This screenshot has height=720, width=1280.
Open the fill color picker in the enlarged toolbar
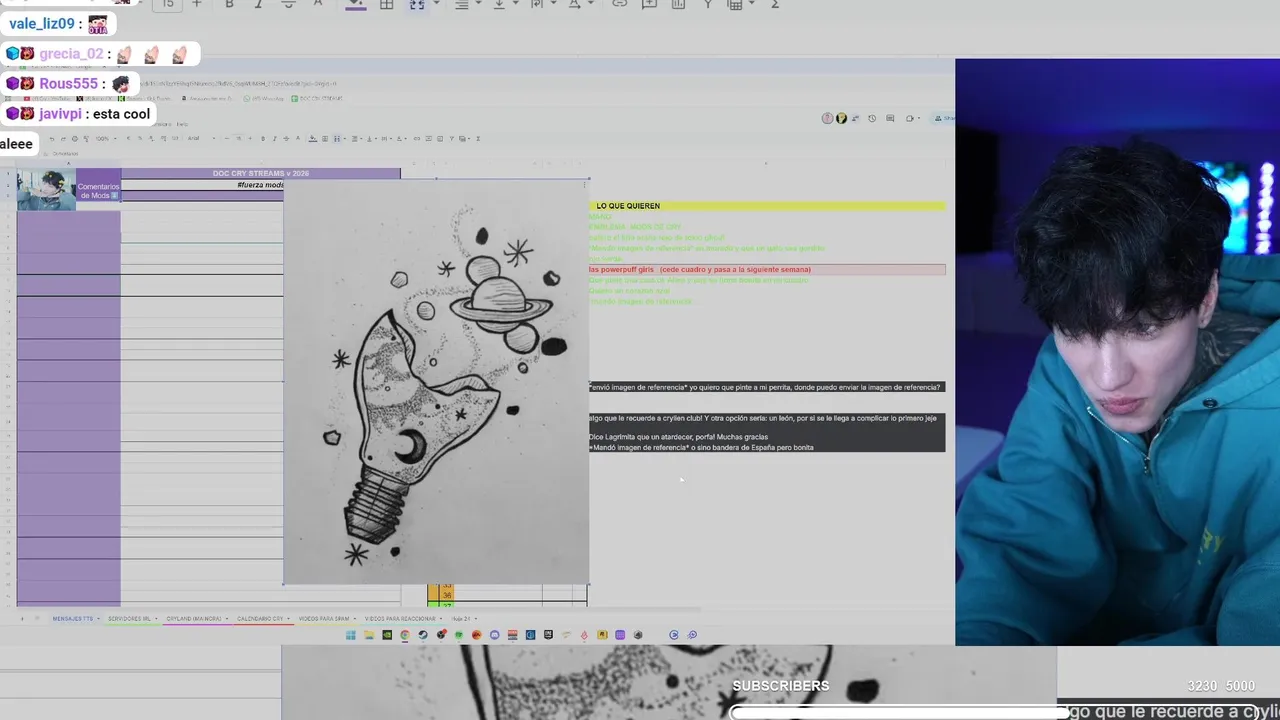tap(355, 4)
